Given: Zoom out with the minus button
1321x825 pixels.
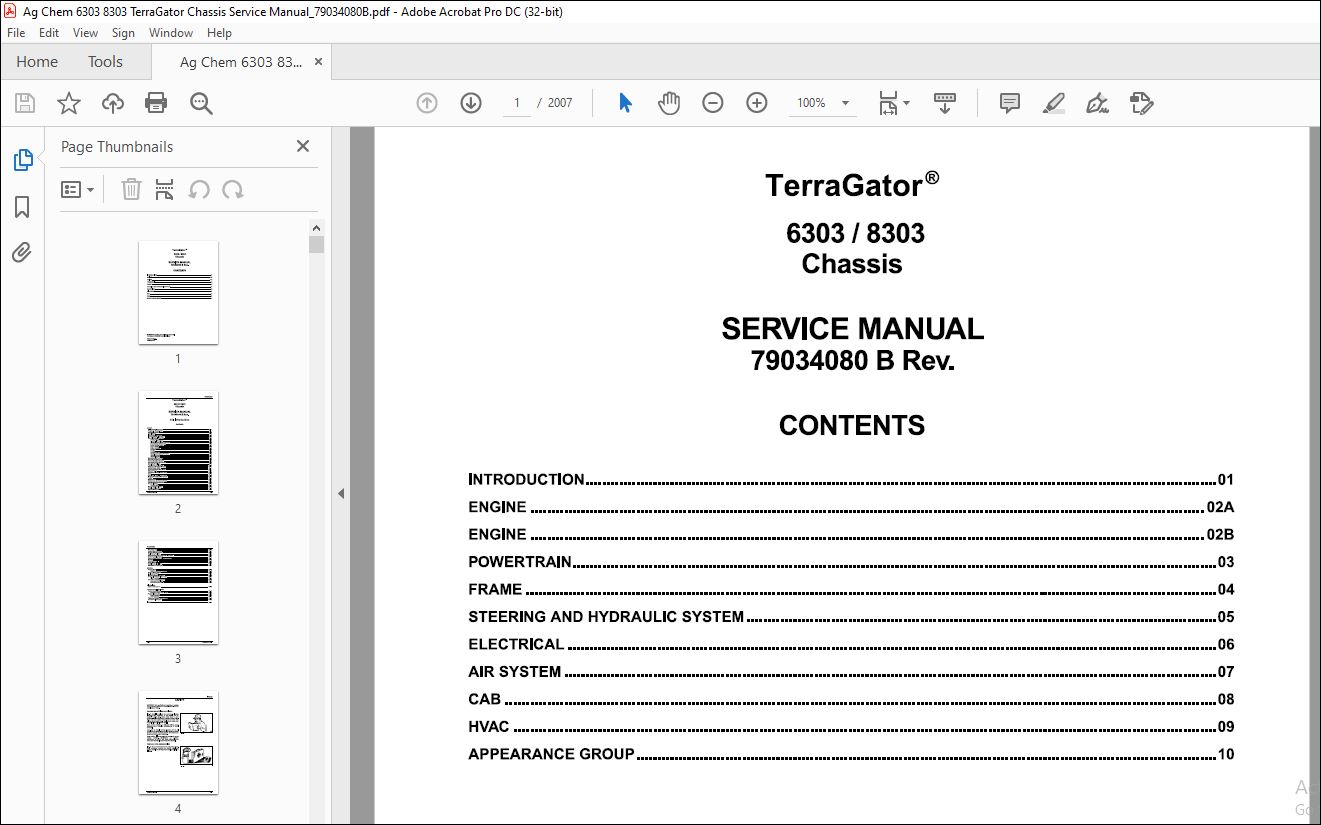Looking at the screenshot, I should (713, 103).
